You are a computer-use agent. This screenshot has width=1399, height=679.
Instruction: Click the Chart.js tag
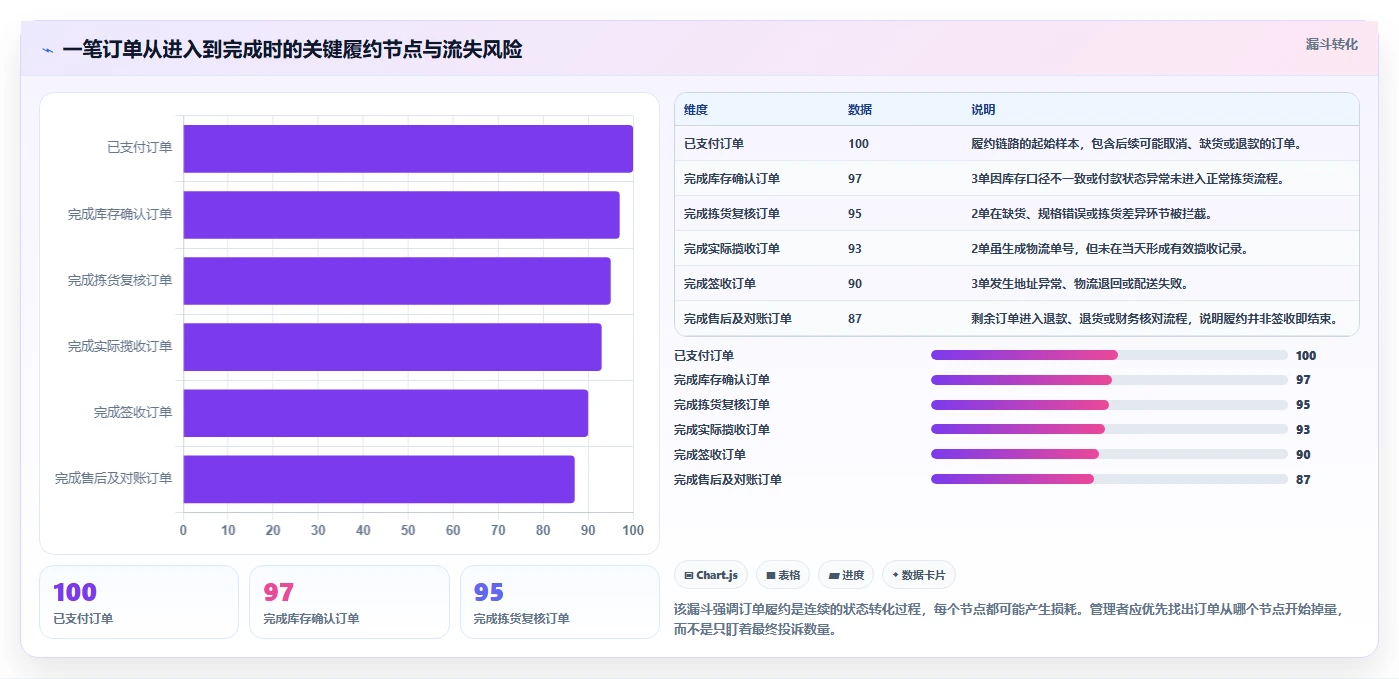pyautogui.click(x=711, y=575)
